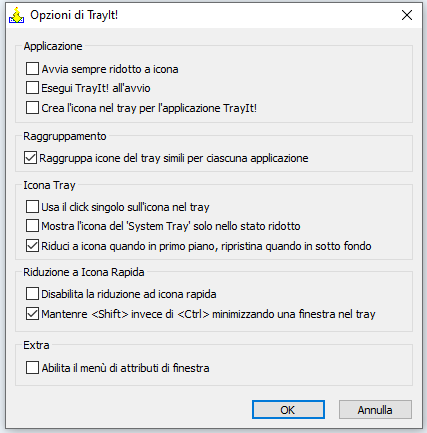Click the TrayIt! app icon in title bar
The height and width of the screenshot is (433, 427).
(x=17, y=15)
